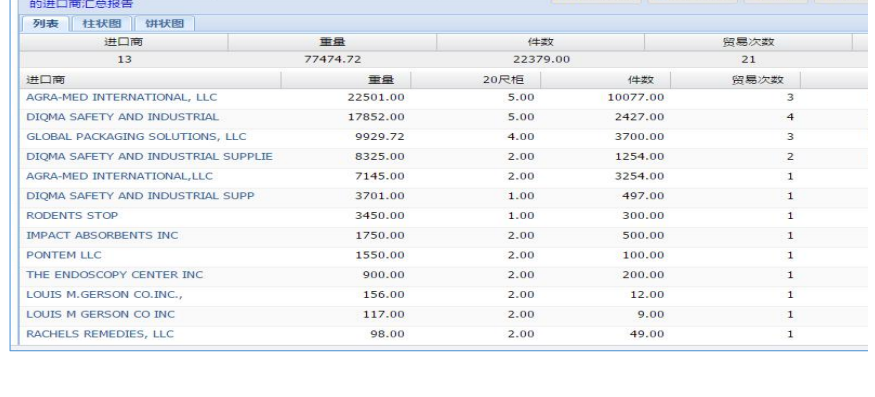This screenshot has height=397, width=875.
Task: Select piece count 10077.00
Action: click(x=636, y=97)
